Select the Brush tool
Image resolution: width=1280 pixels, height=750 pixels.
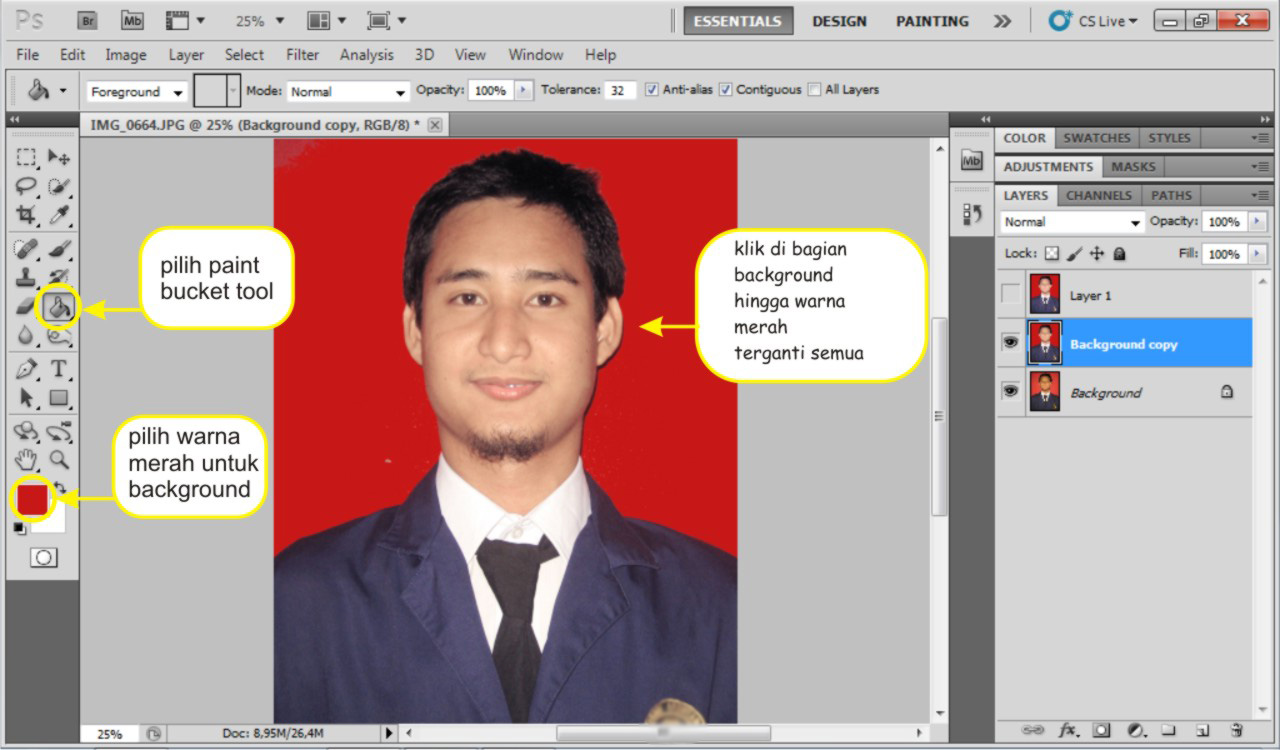tap(59, 248)
